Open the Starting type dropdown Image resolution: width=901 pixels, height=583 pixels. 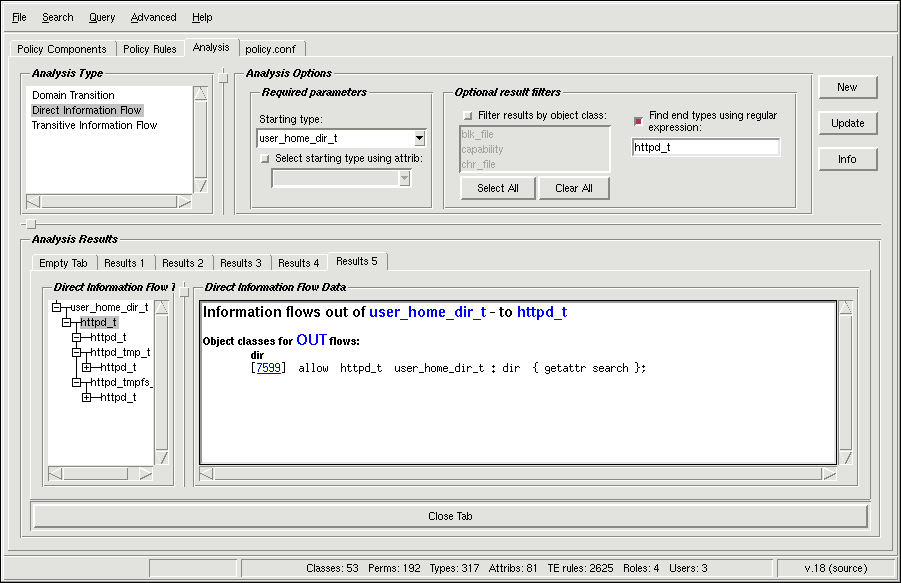419,138
